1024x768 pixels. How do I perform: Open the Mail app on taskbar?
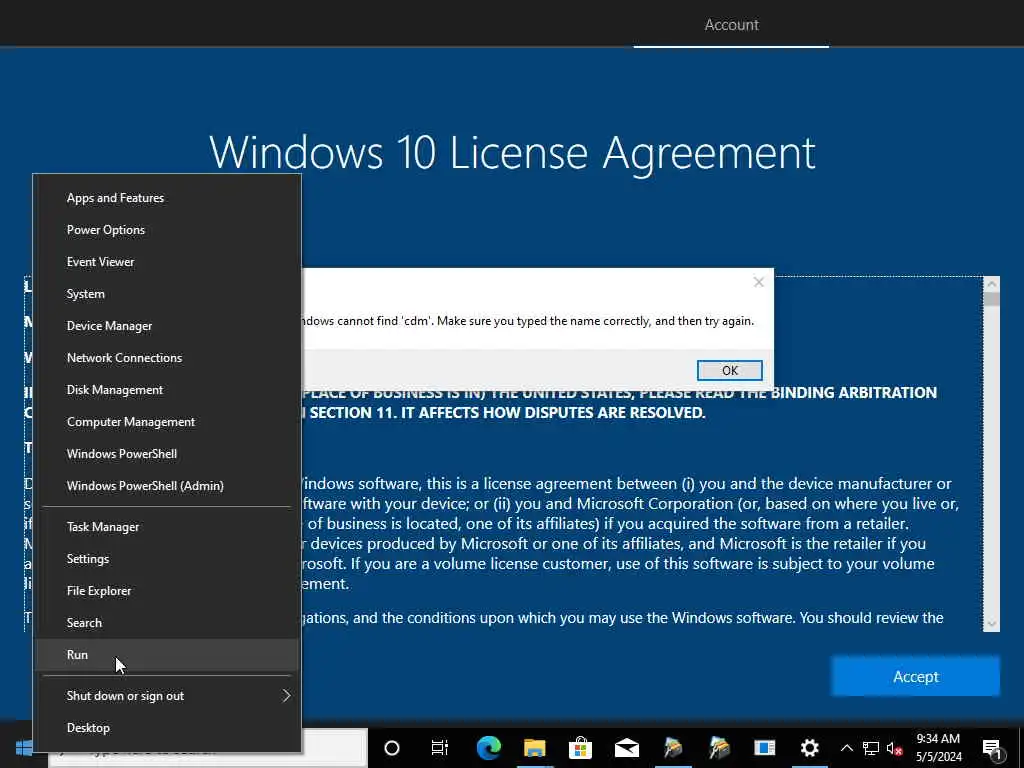click(626, 748)
